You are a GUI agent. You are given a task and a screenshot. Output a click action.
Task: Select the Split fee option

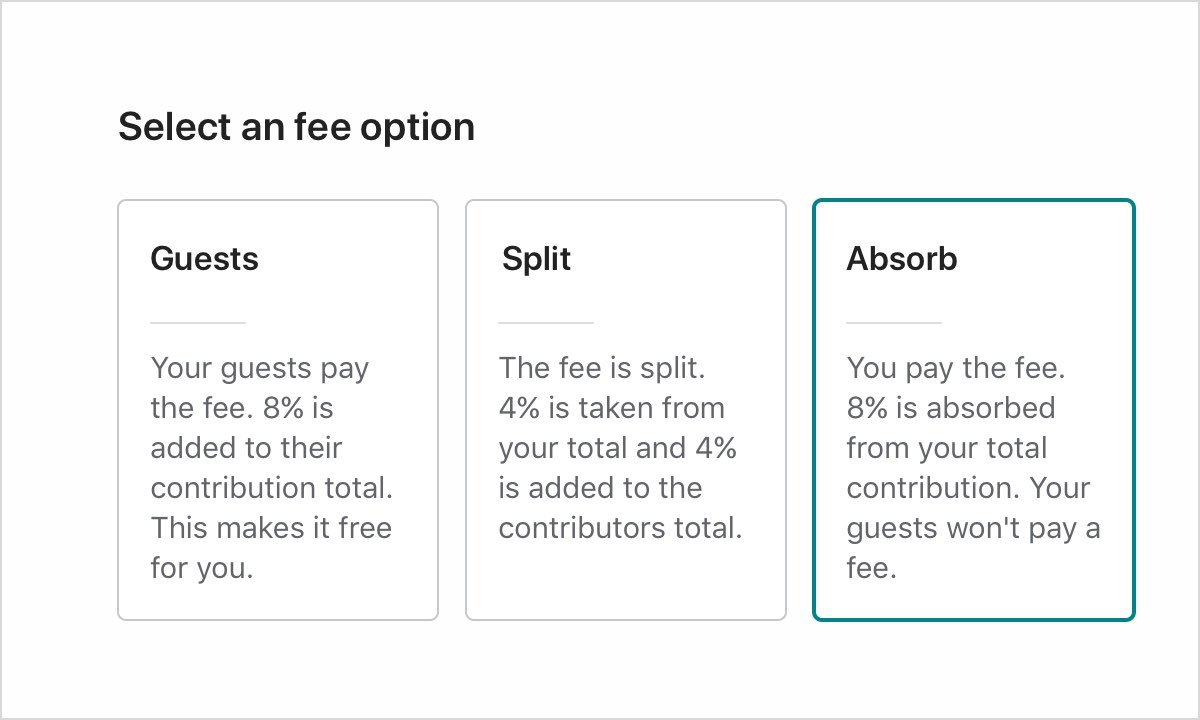(x=626, y=408)
